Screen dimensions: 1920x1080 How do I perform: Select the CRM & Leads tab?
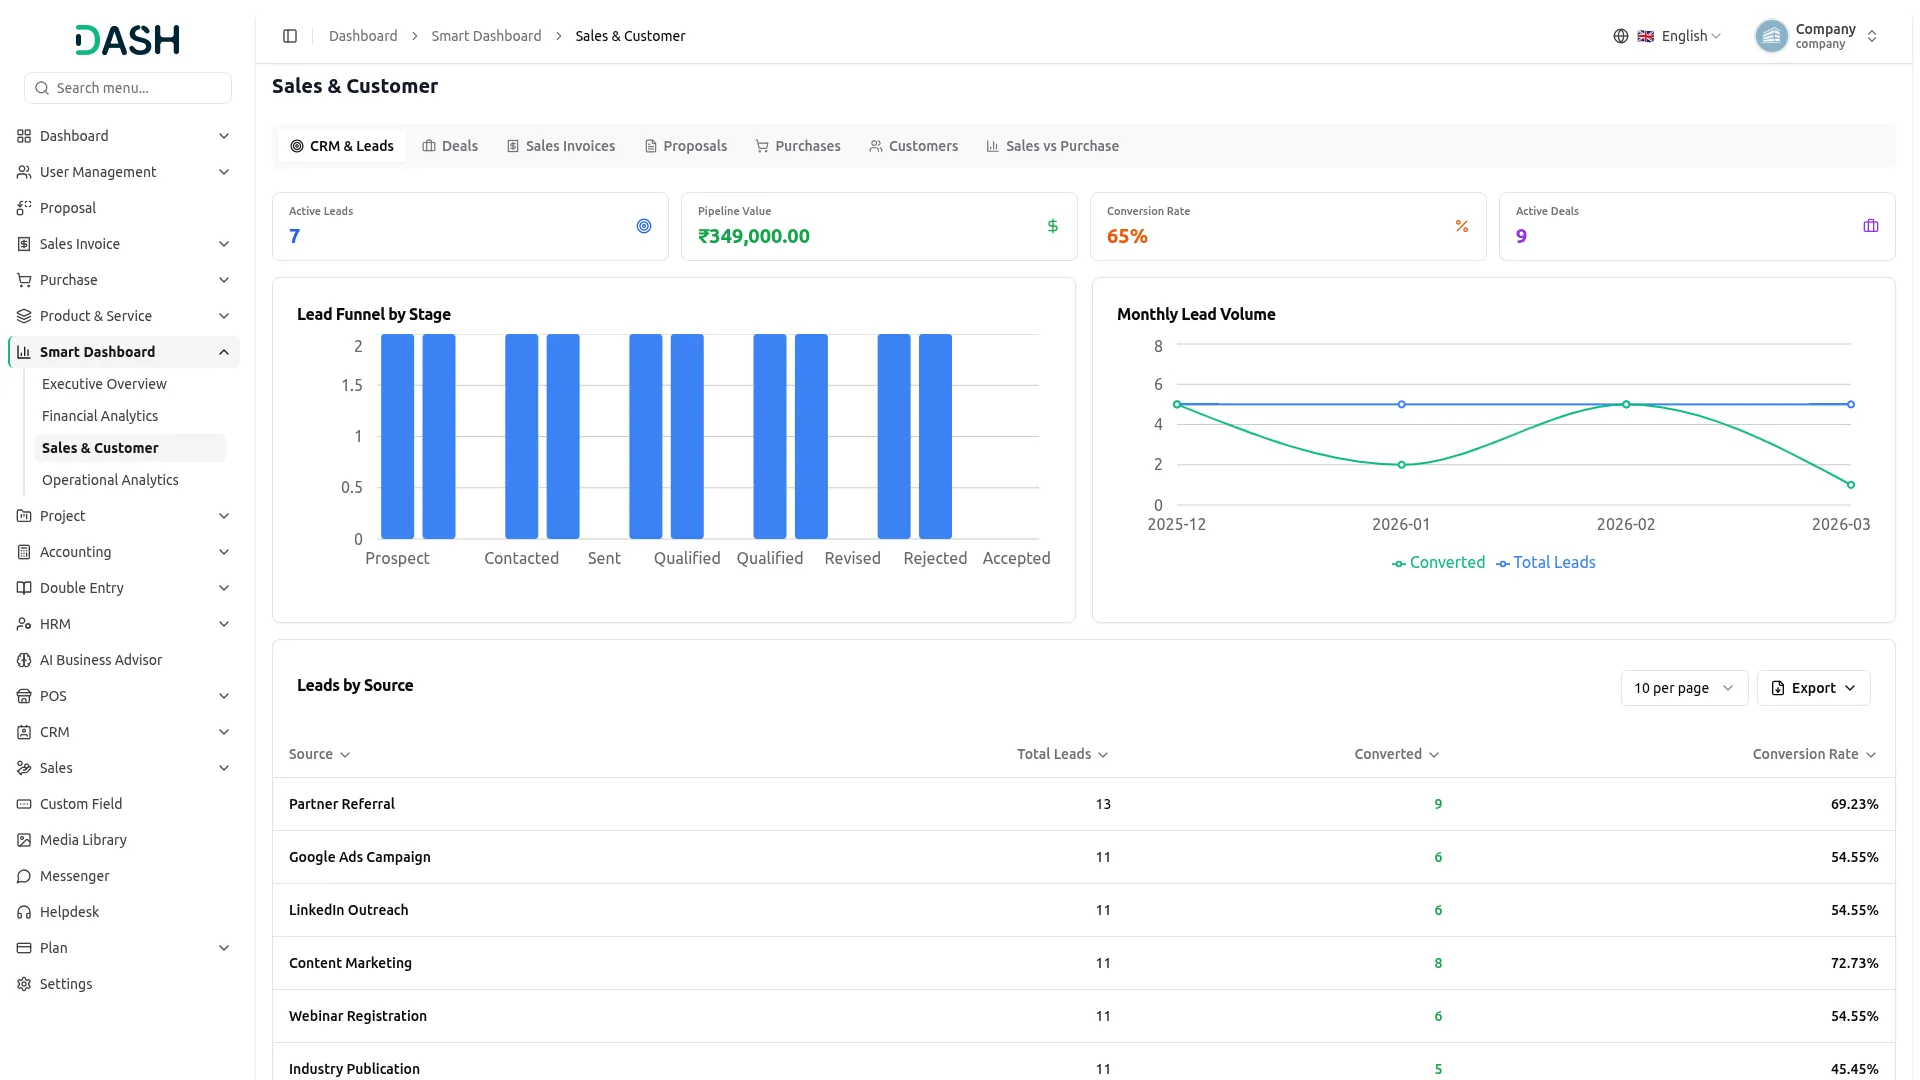click(x=342, y=146)
